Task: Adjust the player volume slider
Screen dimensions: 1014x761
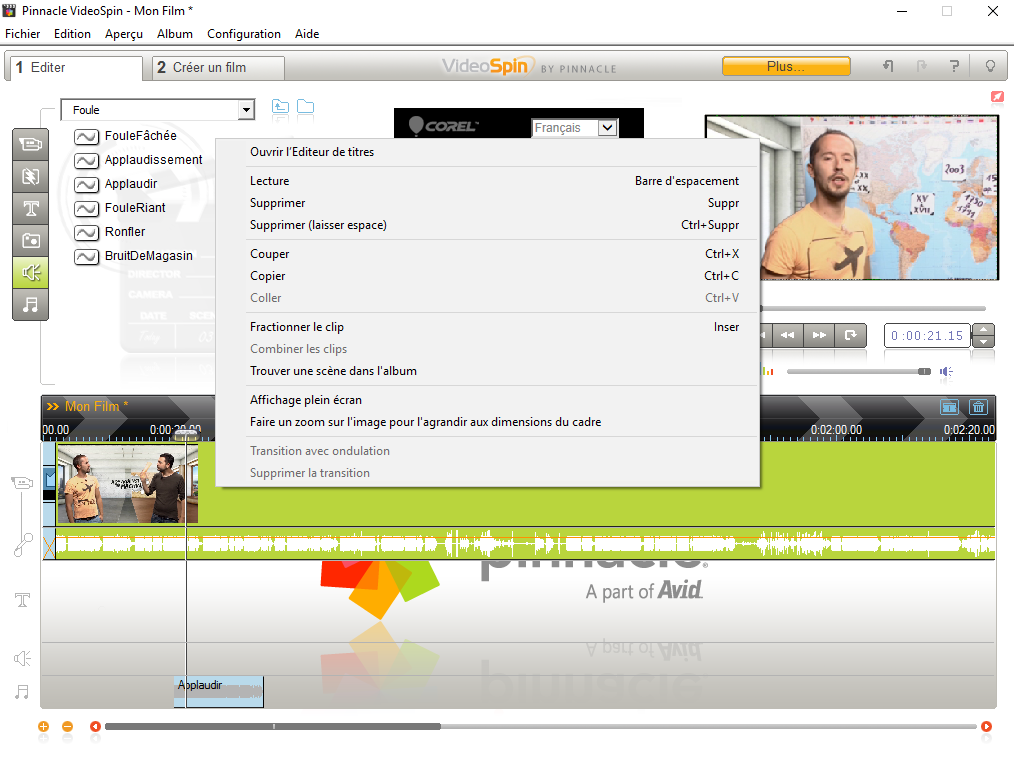Action: point(859,371)
